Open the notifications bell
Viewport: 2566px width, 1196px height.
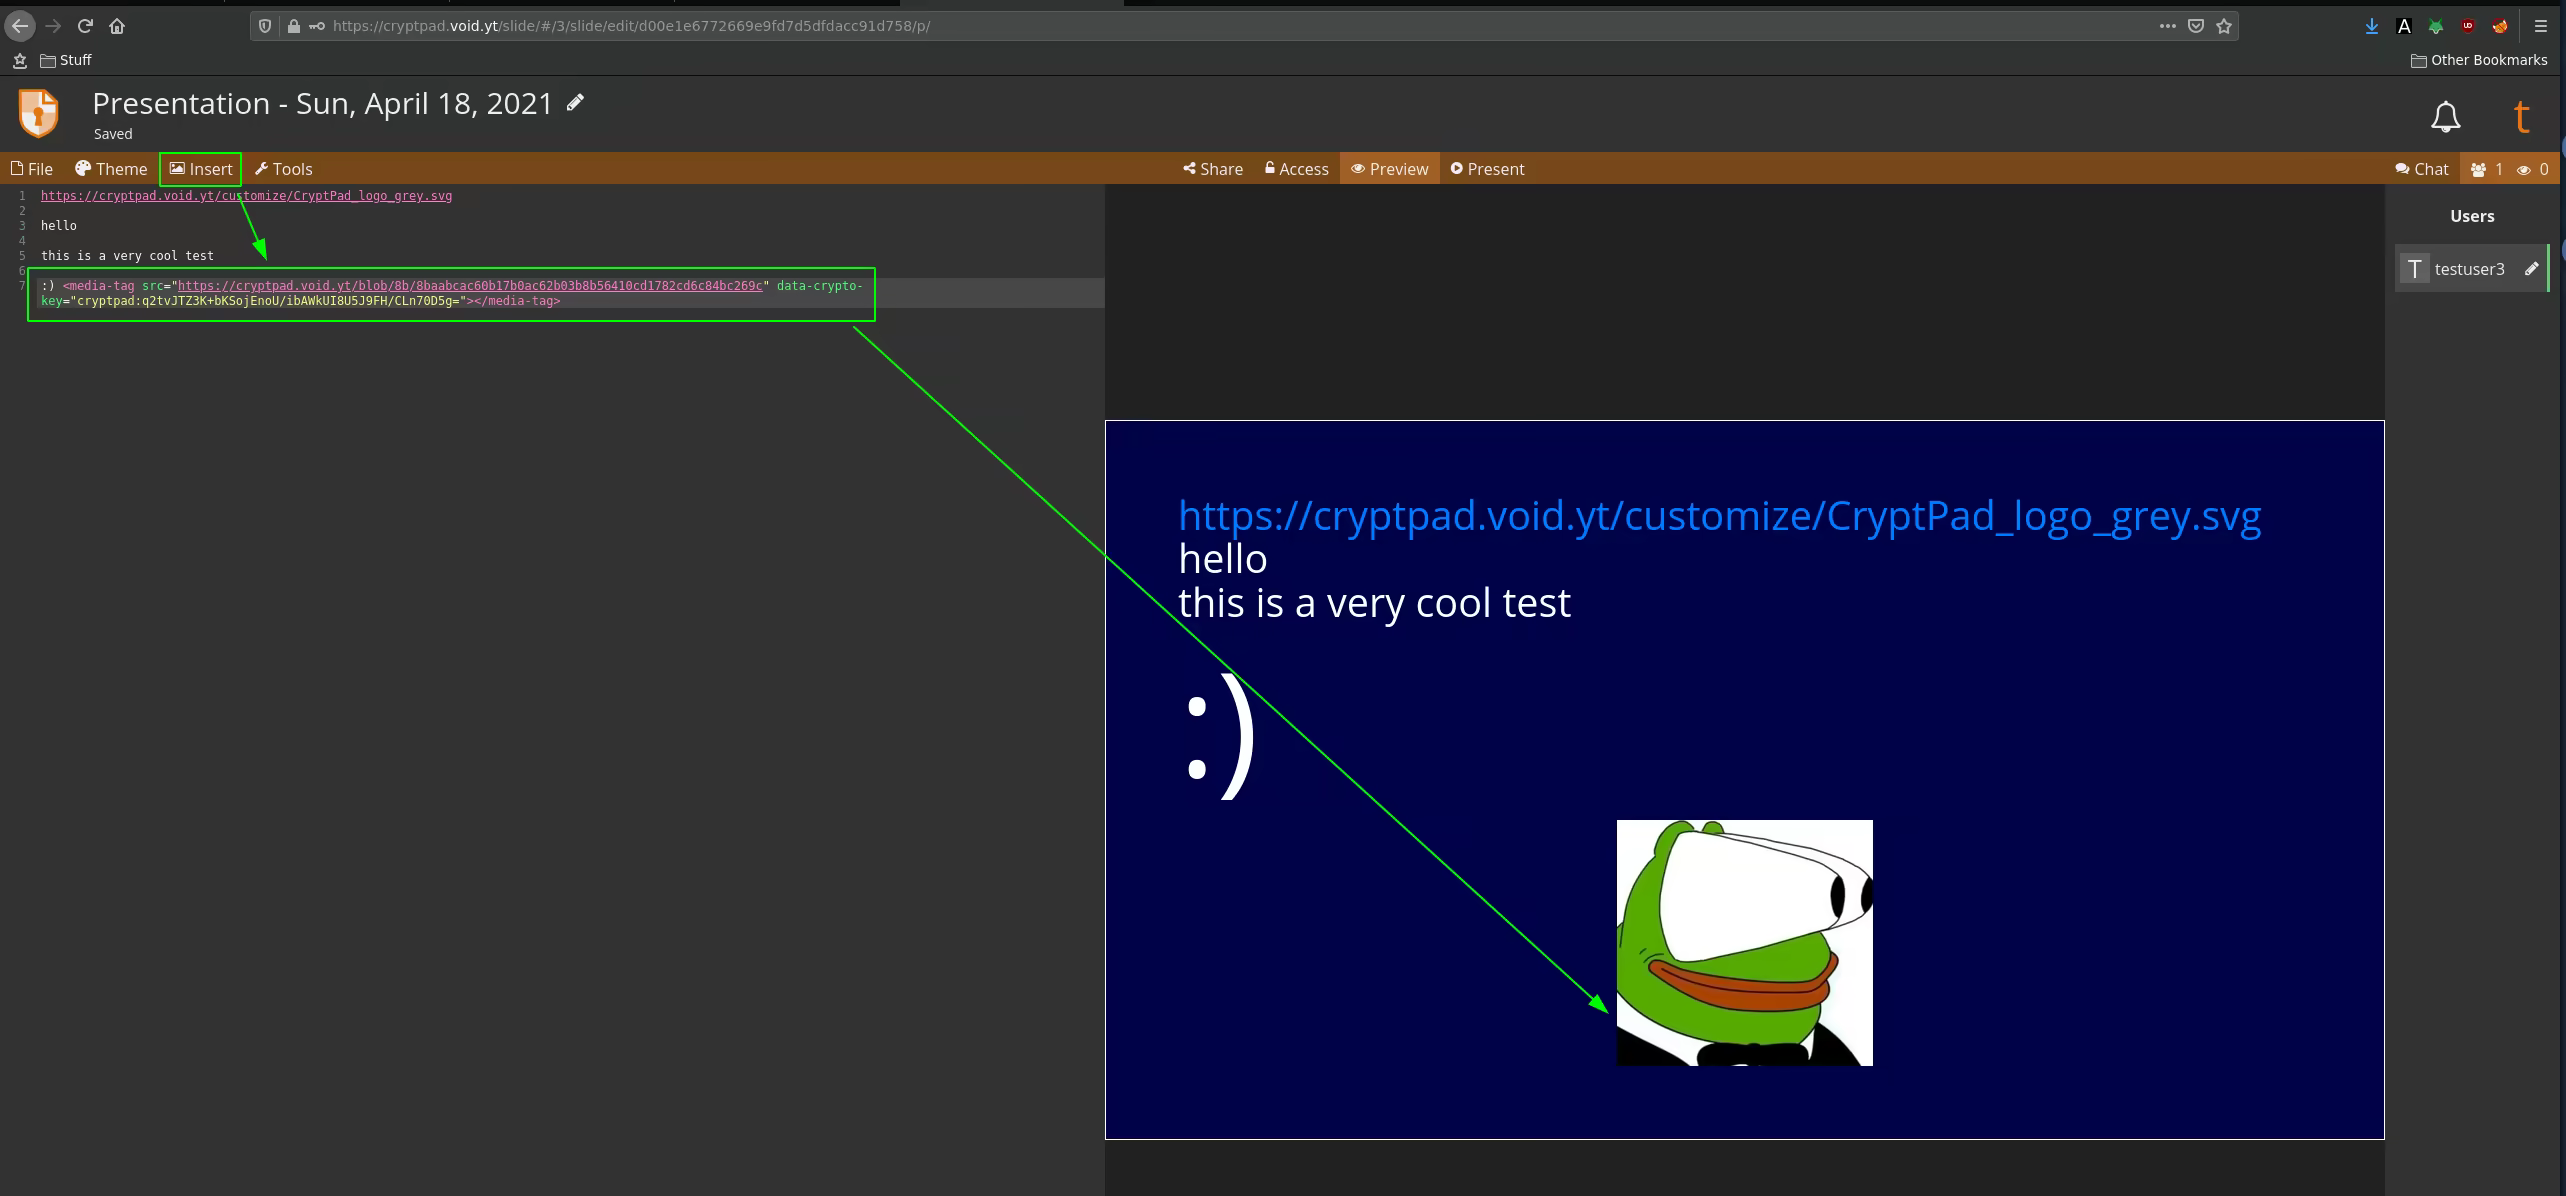[x=2445, y=117]
